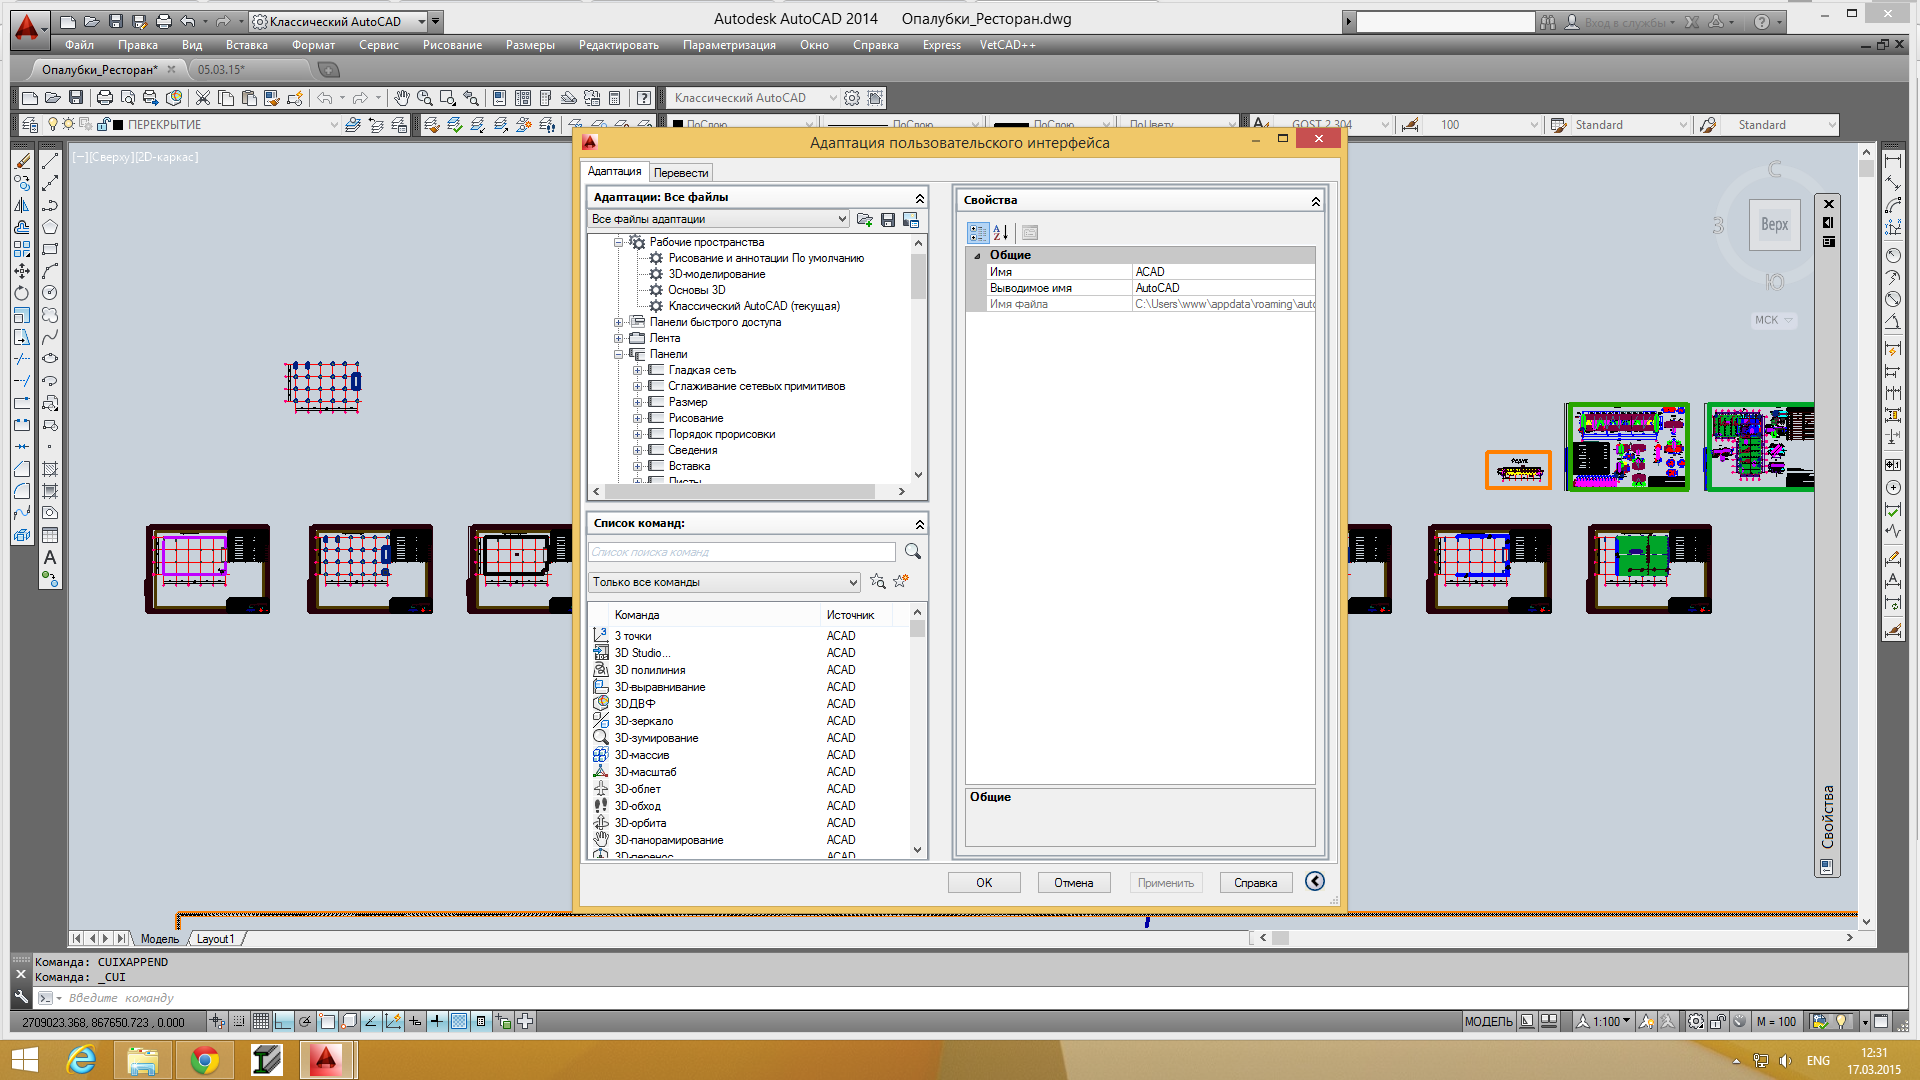Click the 'Отмена' button

1074,883
